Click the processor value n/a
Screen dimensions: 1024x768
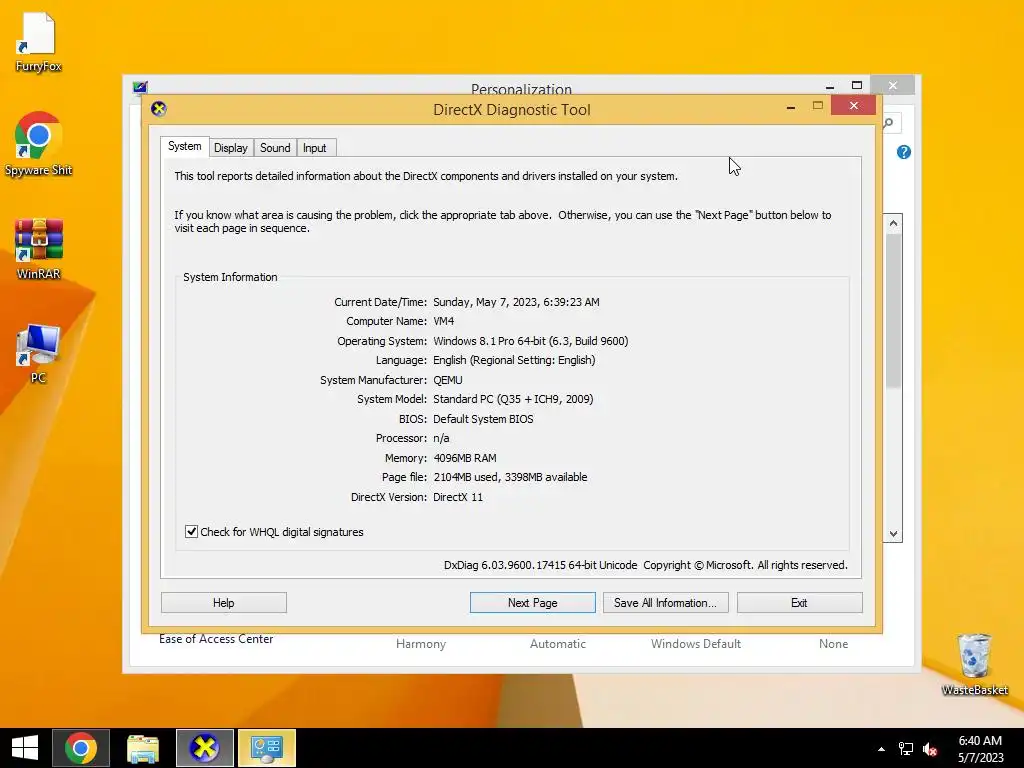(441, 438)
